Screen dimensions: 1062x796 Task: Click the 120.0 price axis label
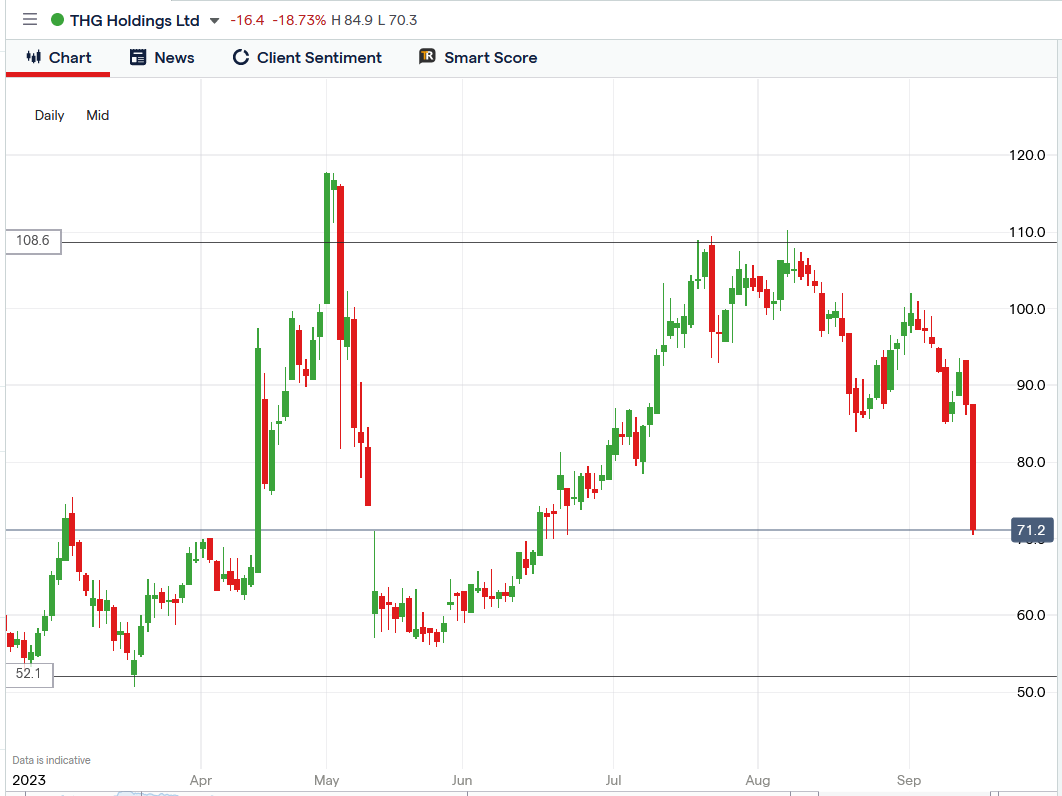(x=1027, y=155)
